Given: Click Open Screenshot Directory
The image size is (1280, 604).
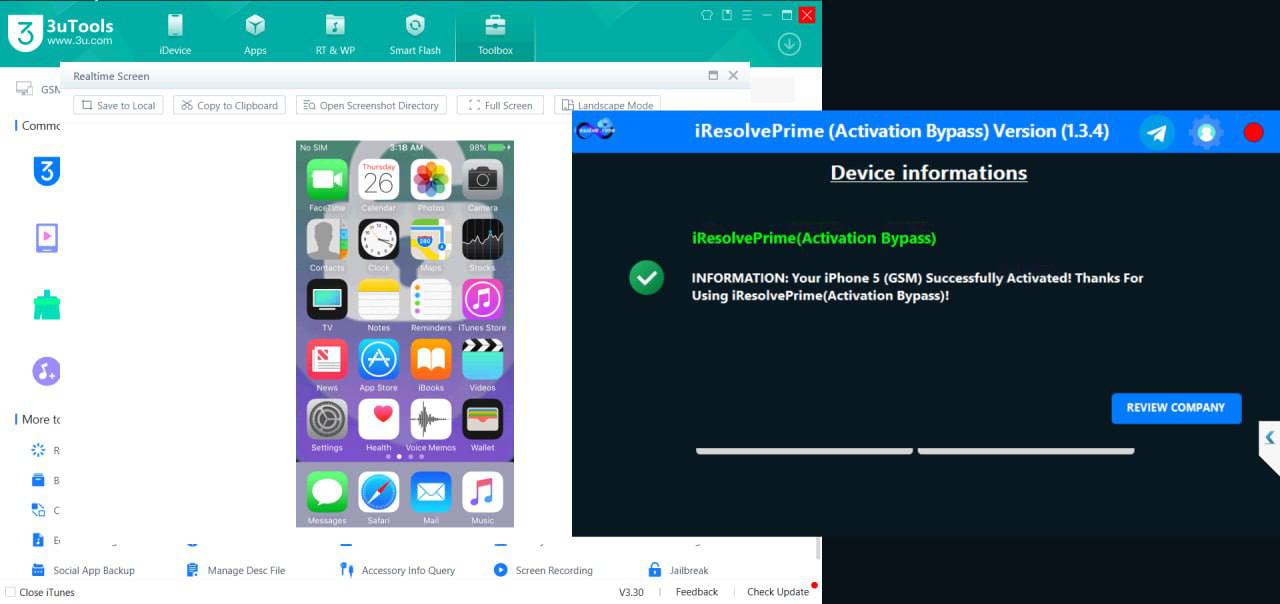Looking at the screenshot, I should coord(371,105).
